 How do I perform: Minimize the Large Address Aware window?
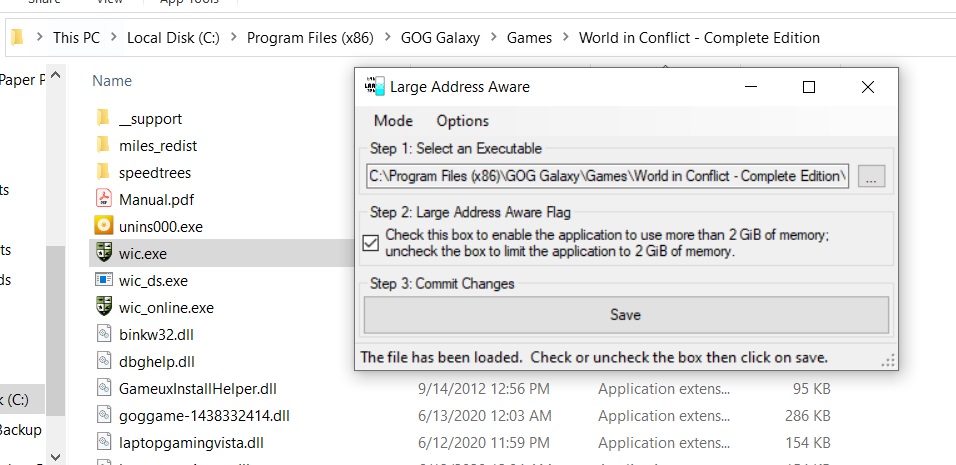(751, 87)
